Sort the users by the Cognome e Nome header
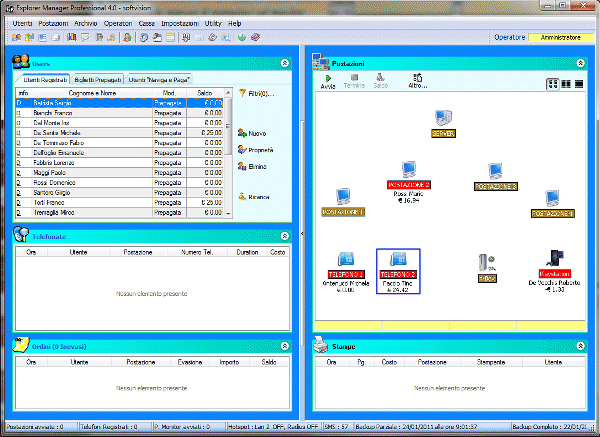This screenshot has height=437, width=600. pos(92,93)
